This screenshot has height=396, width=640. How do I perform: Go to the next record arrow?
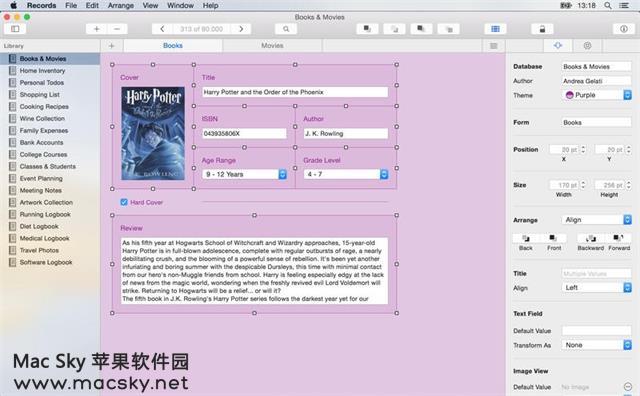point(241,29)
